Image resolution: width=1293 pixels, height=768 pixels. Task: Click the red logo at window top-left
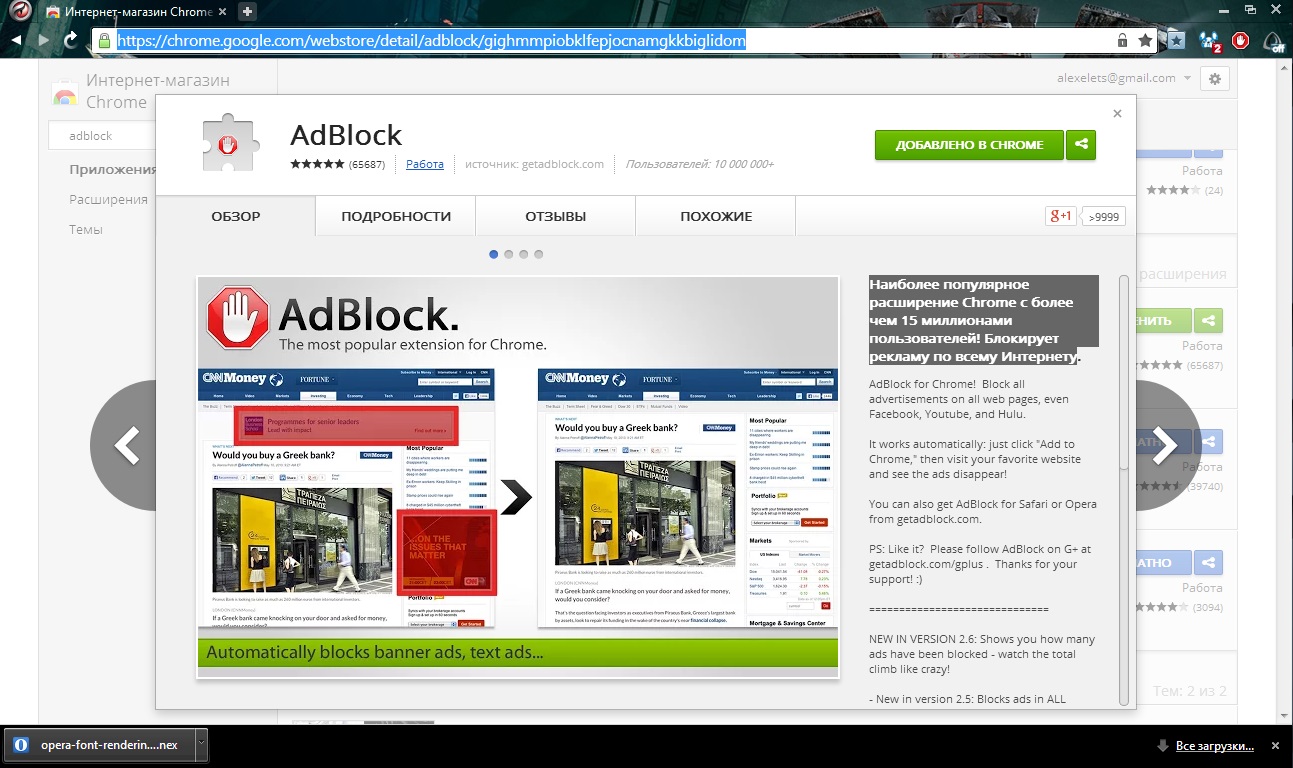pos(22,12)
